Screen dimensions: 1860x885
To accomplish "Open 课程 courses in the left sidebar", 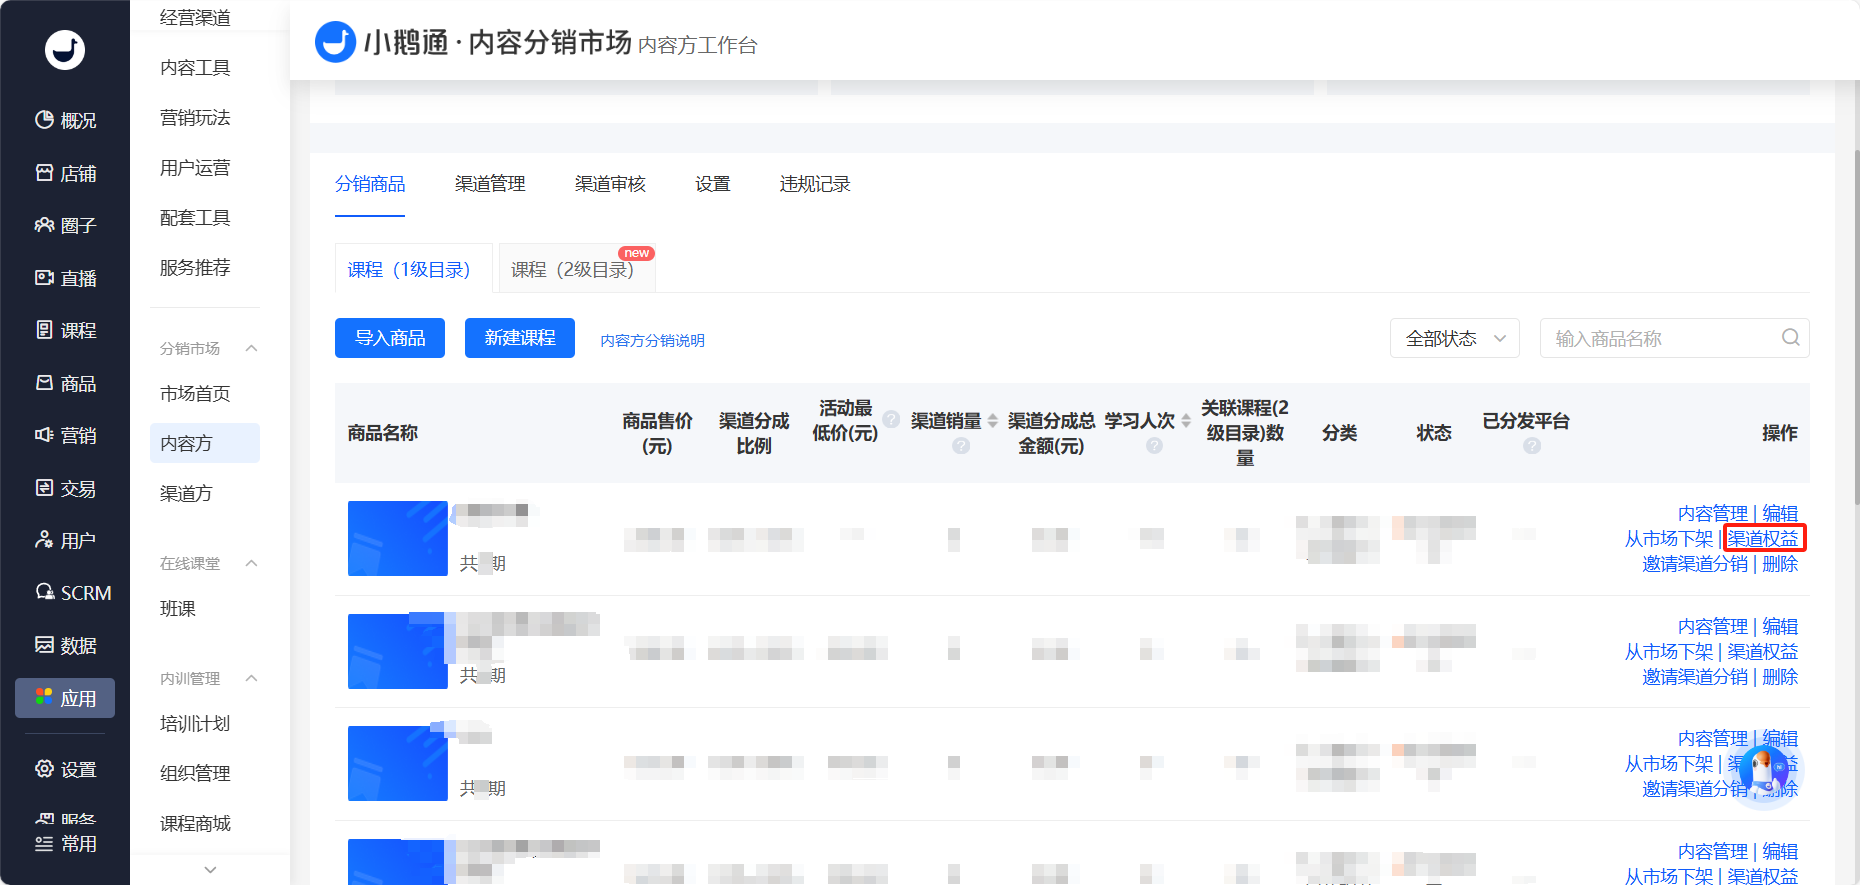I will [65, 330].
